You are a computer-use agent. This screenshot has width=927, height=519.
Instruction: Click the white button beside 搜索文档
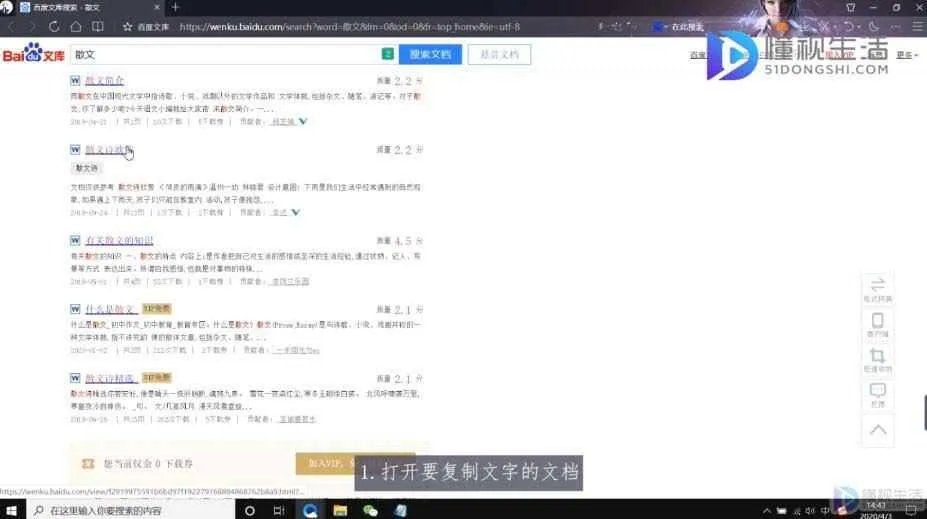pos(499,54)
